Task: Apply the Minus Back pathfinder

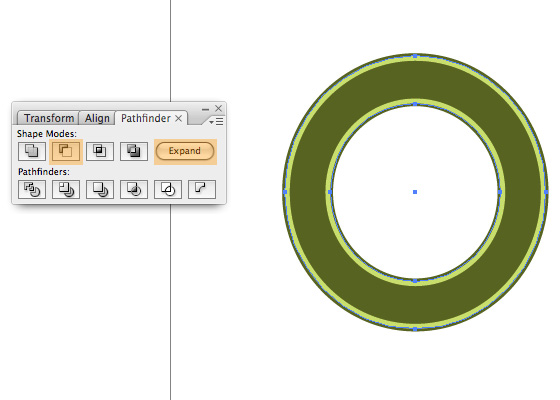Action: (202, 189)
